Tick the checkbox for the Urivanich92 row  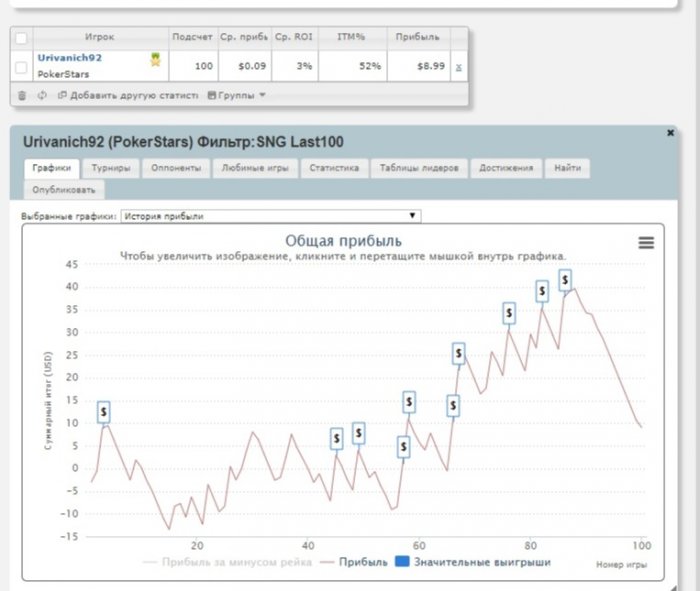tap(21, 67)
